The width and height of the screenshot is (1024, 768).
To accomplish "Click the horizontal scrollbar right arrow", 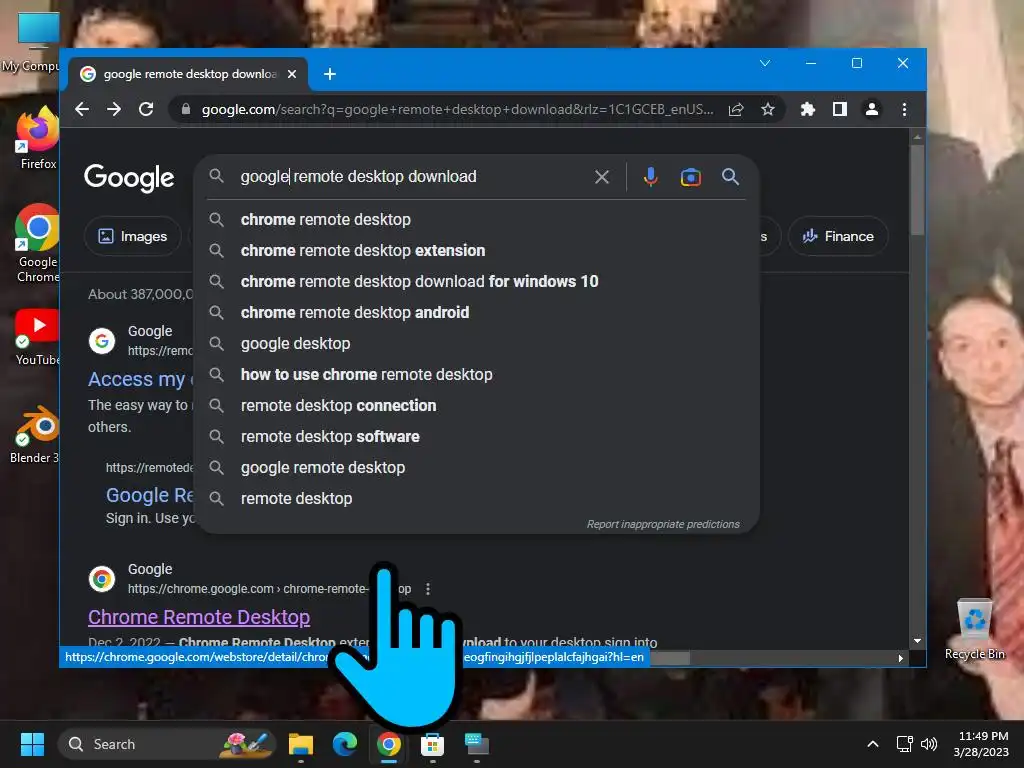I will pos(901,658).
